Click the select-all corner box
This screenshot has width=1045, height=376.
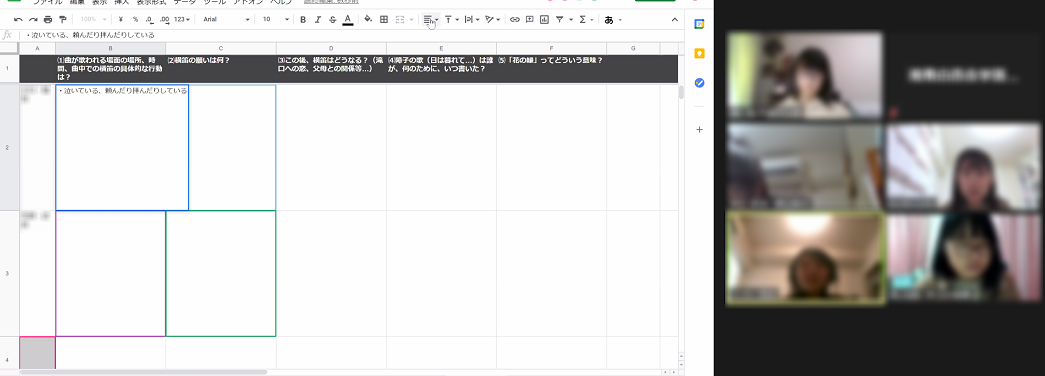9,49
